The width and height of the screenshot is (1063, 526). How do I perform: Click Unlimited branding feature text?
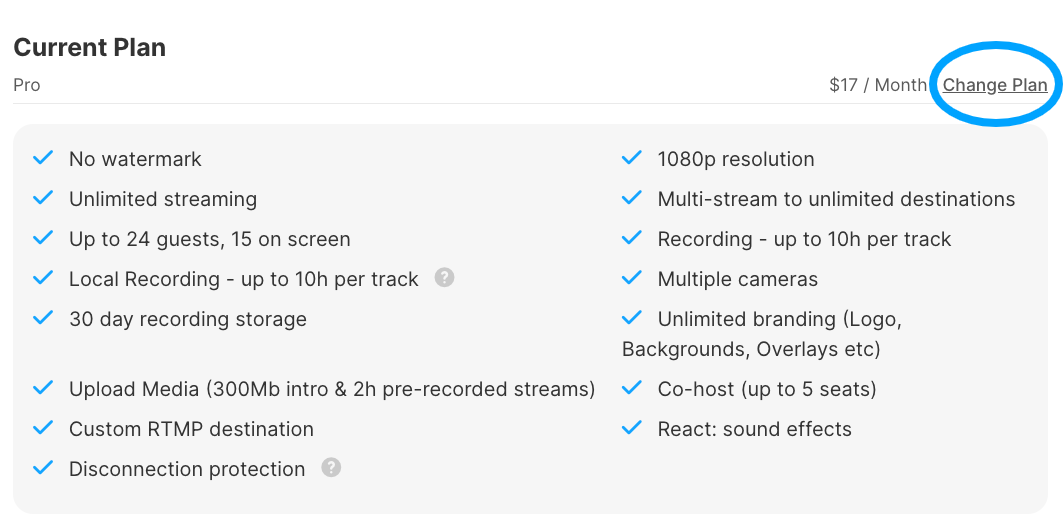(x=762, y=334)
